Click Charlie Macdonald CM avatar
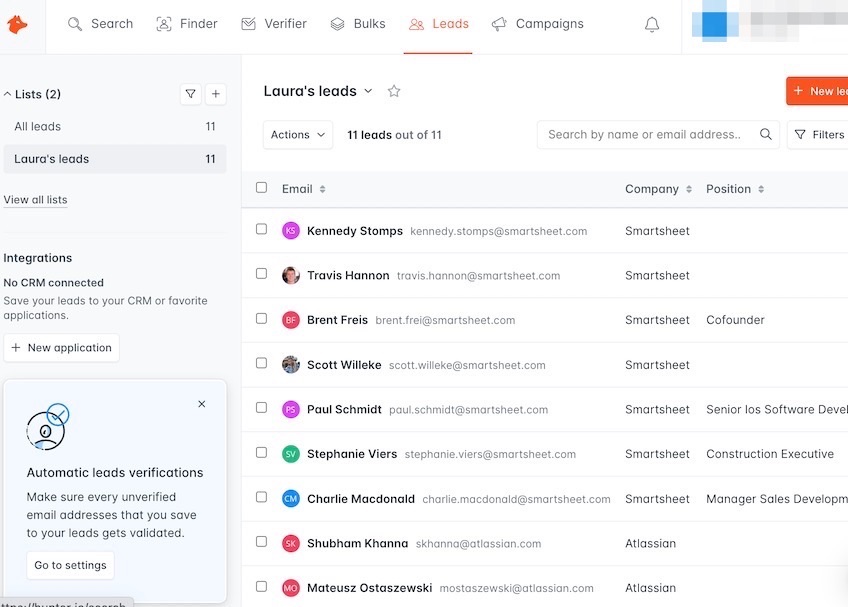848x607 pixels. pyautogui.click(x=290, y=498)
